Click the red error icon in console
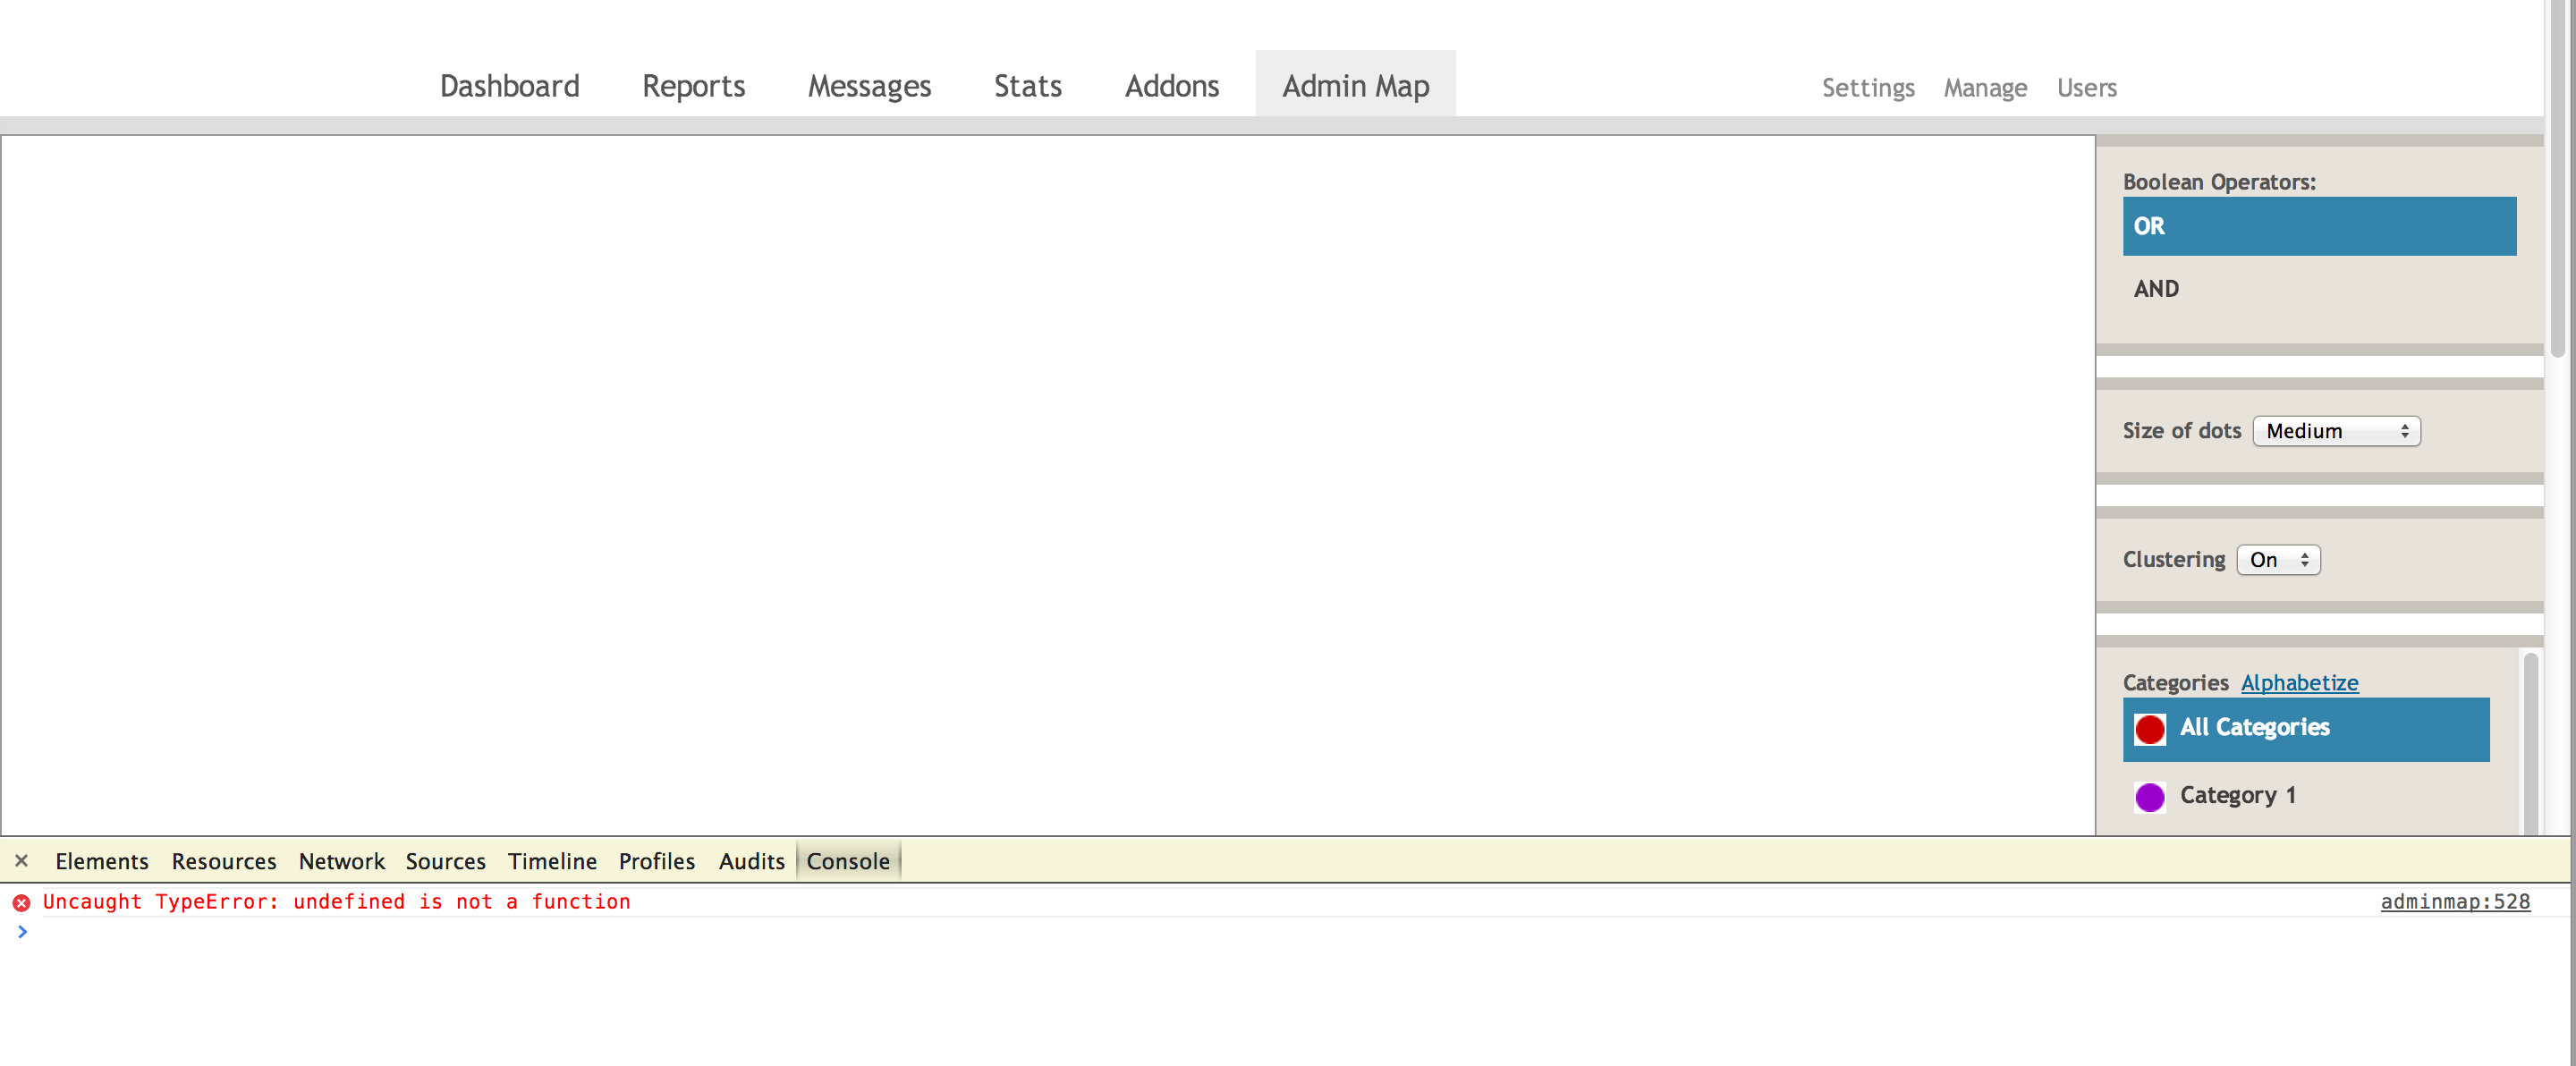 (x=21, y=902)
